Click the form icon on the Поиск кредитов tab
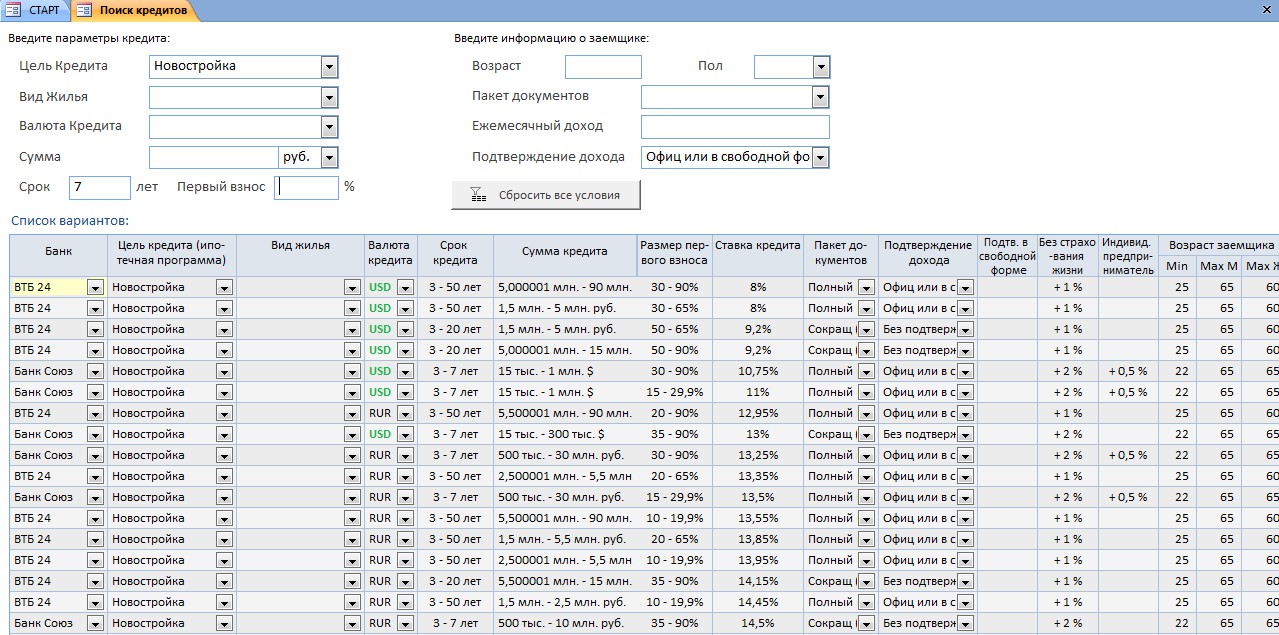 85,10
